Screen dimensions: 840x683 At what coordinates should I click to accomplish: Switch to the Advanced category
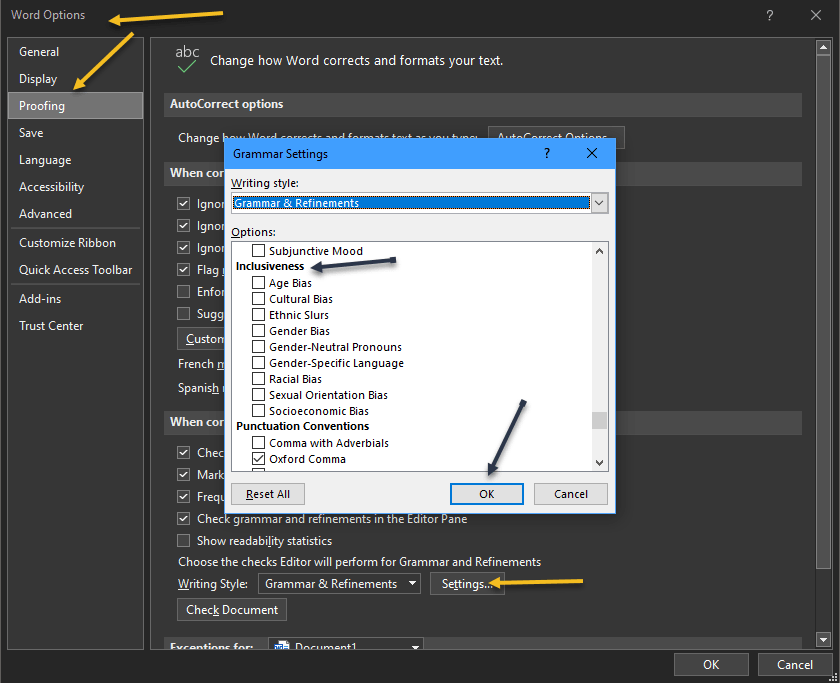pos(45,214)
